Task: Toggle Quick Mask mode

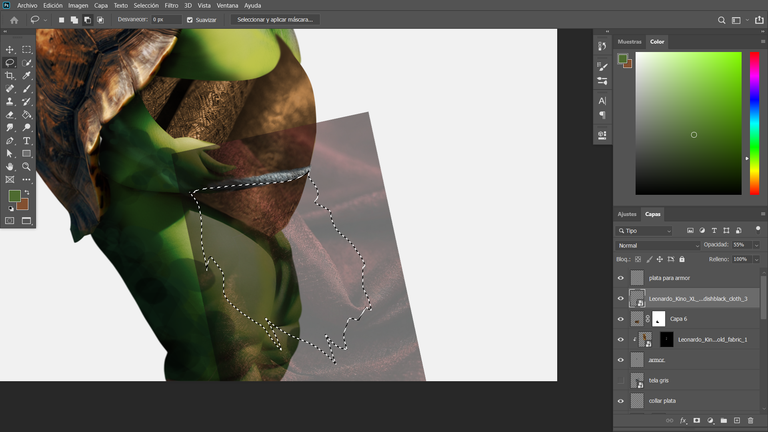Action: coord(9,221)
